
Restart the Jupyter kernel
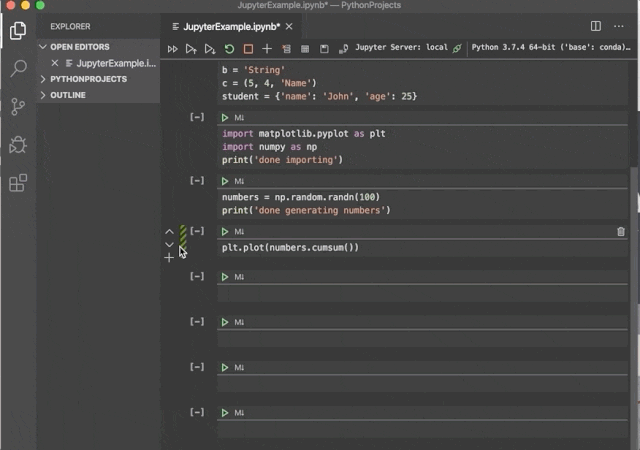(x=229, y=48)
